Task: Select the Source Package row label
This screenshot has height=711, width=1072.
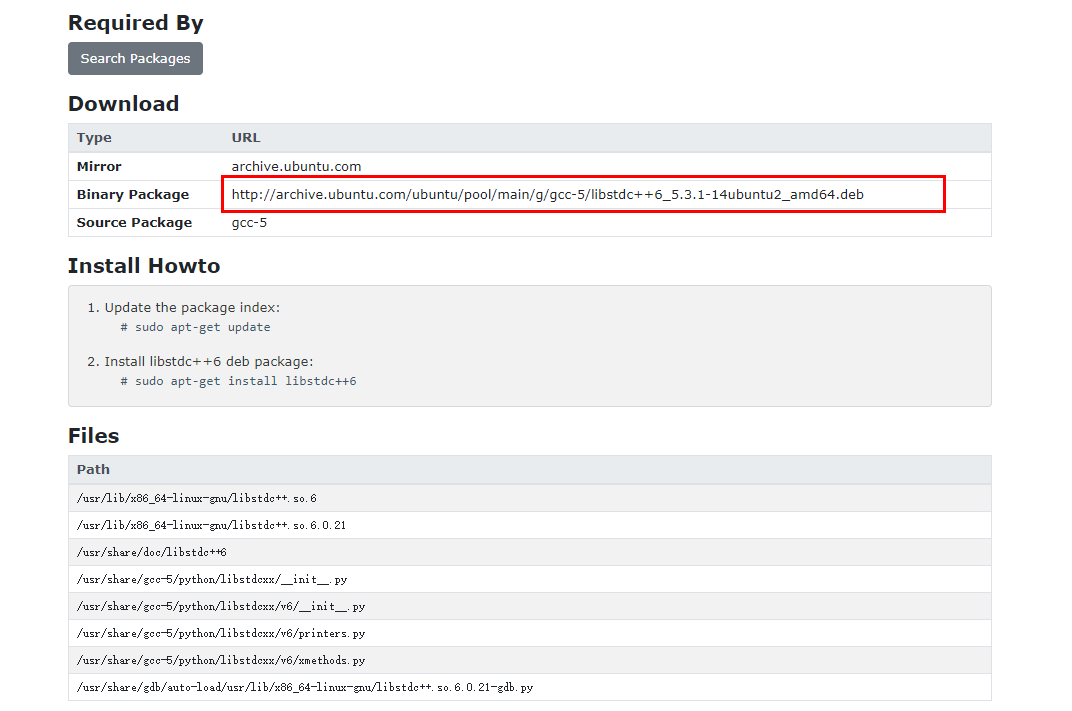Action: click(135, 223)
